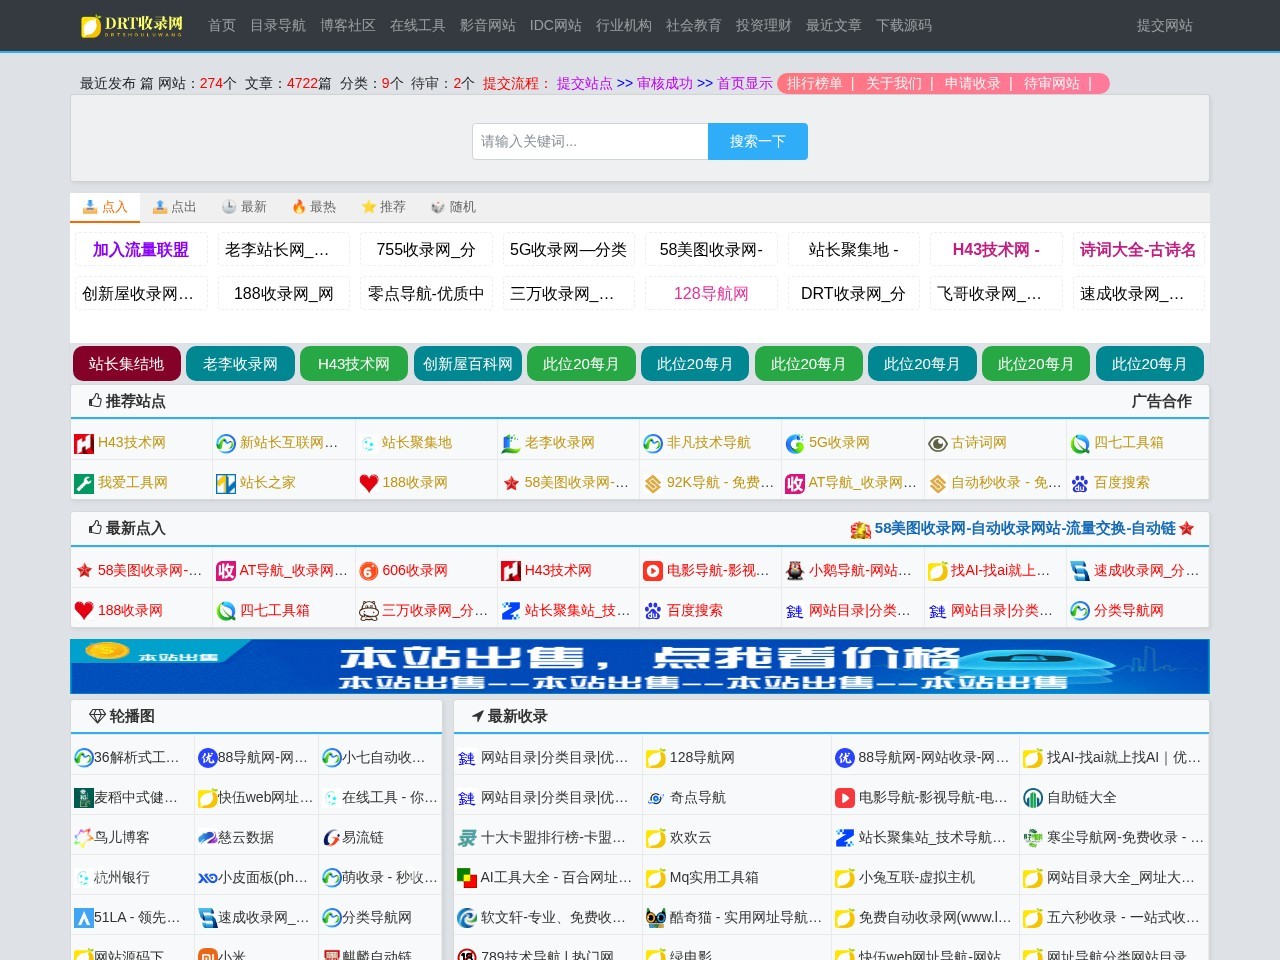Click the 站长之家 favicon icon
The height and width of the screenshot is (960, 1280).
coord(226,483)
